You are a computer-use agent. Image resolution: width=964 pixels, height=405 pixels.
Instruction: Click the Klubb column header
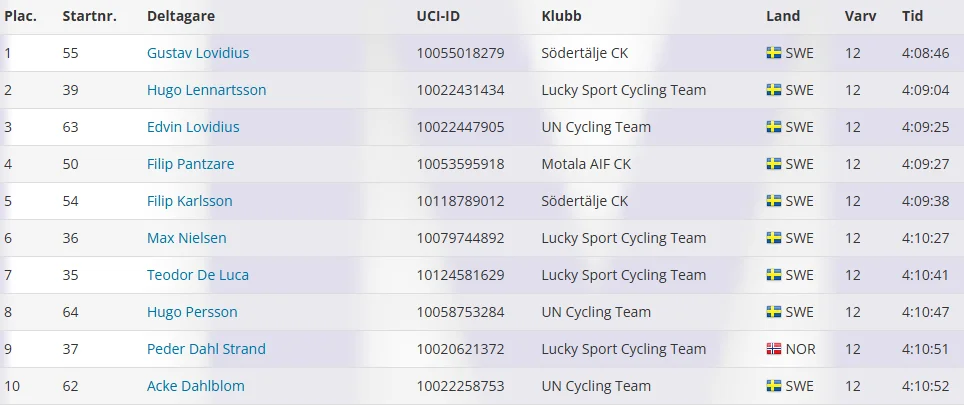(x=561, y=16)
